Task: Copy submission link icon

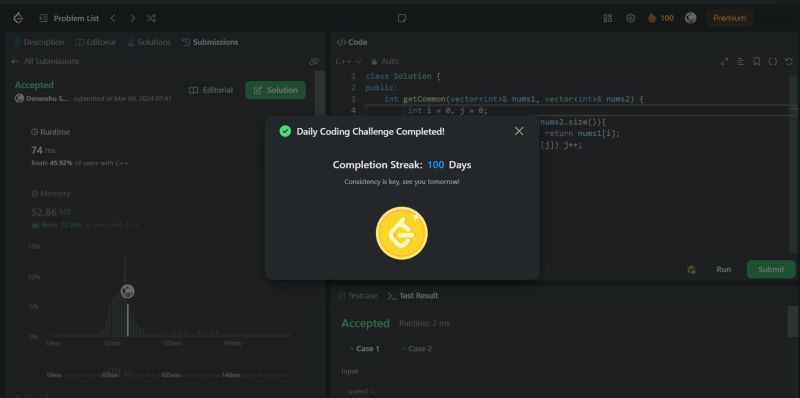Action: point(314,61)
